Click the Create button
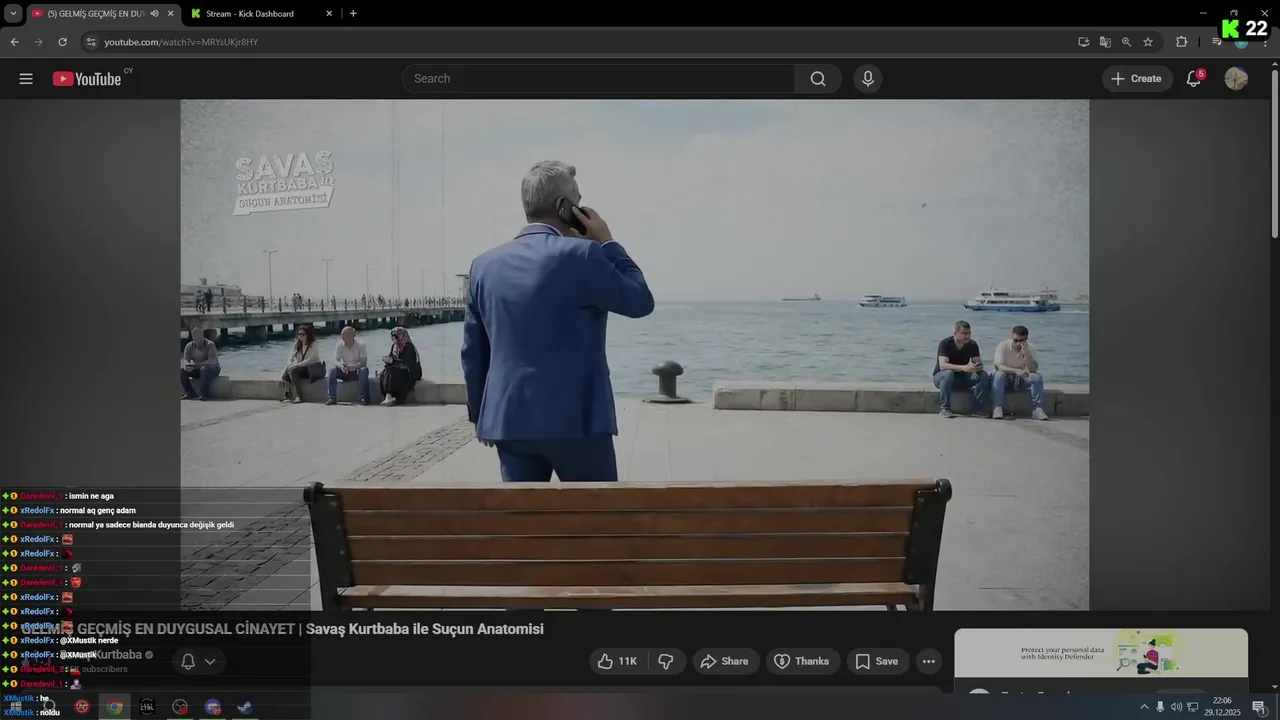The width and height of the screenshot is (1280, 720). tap(1137, 79)
